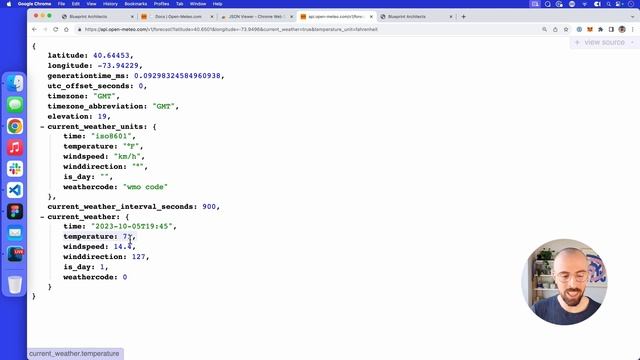Screen dimensions: 640x360
Task: Open the Bookmarks menu
Action: [136, 4]
